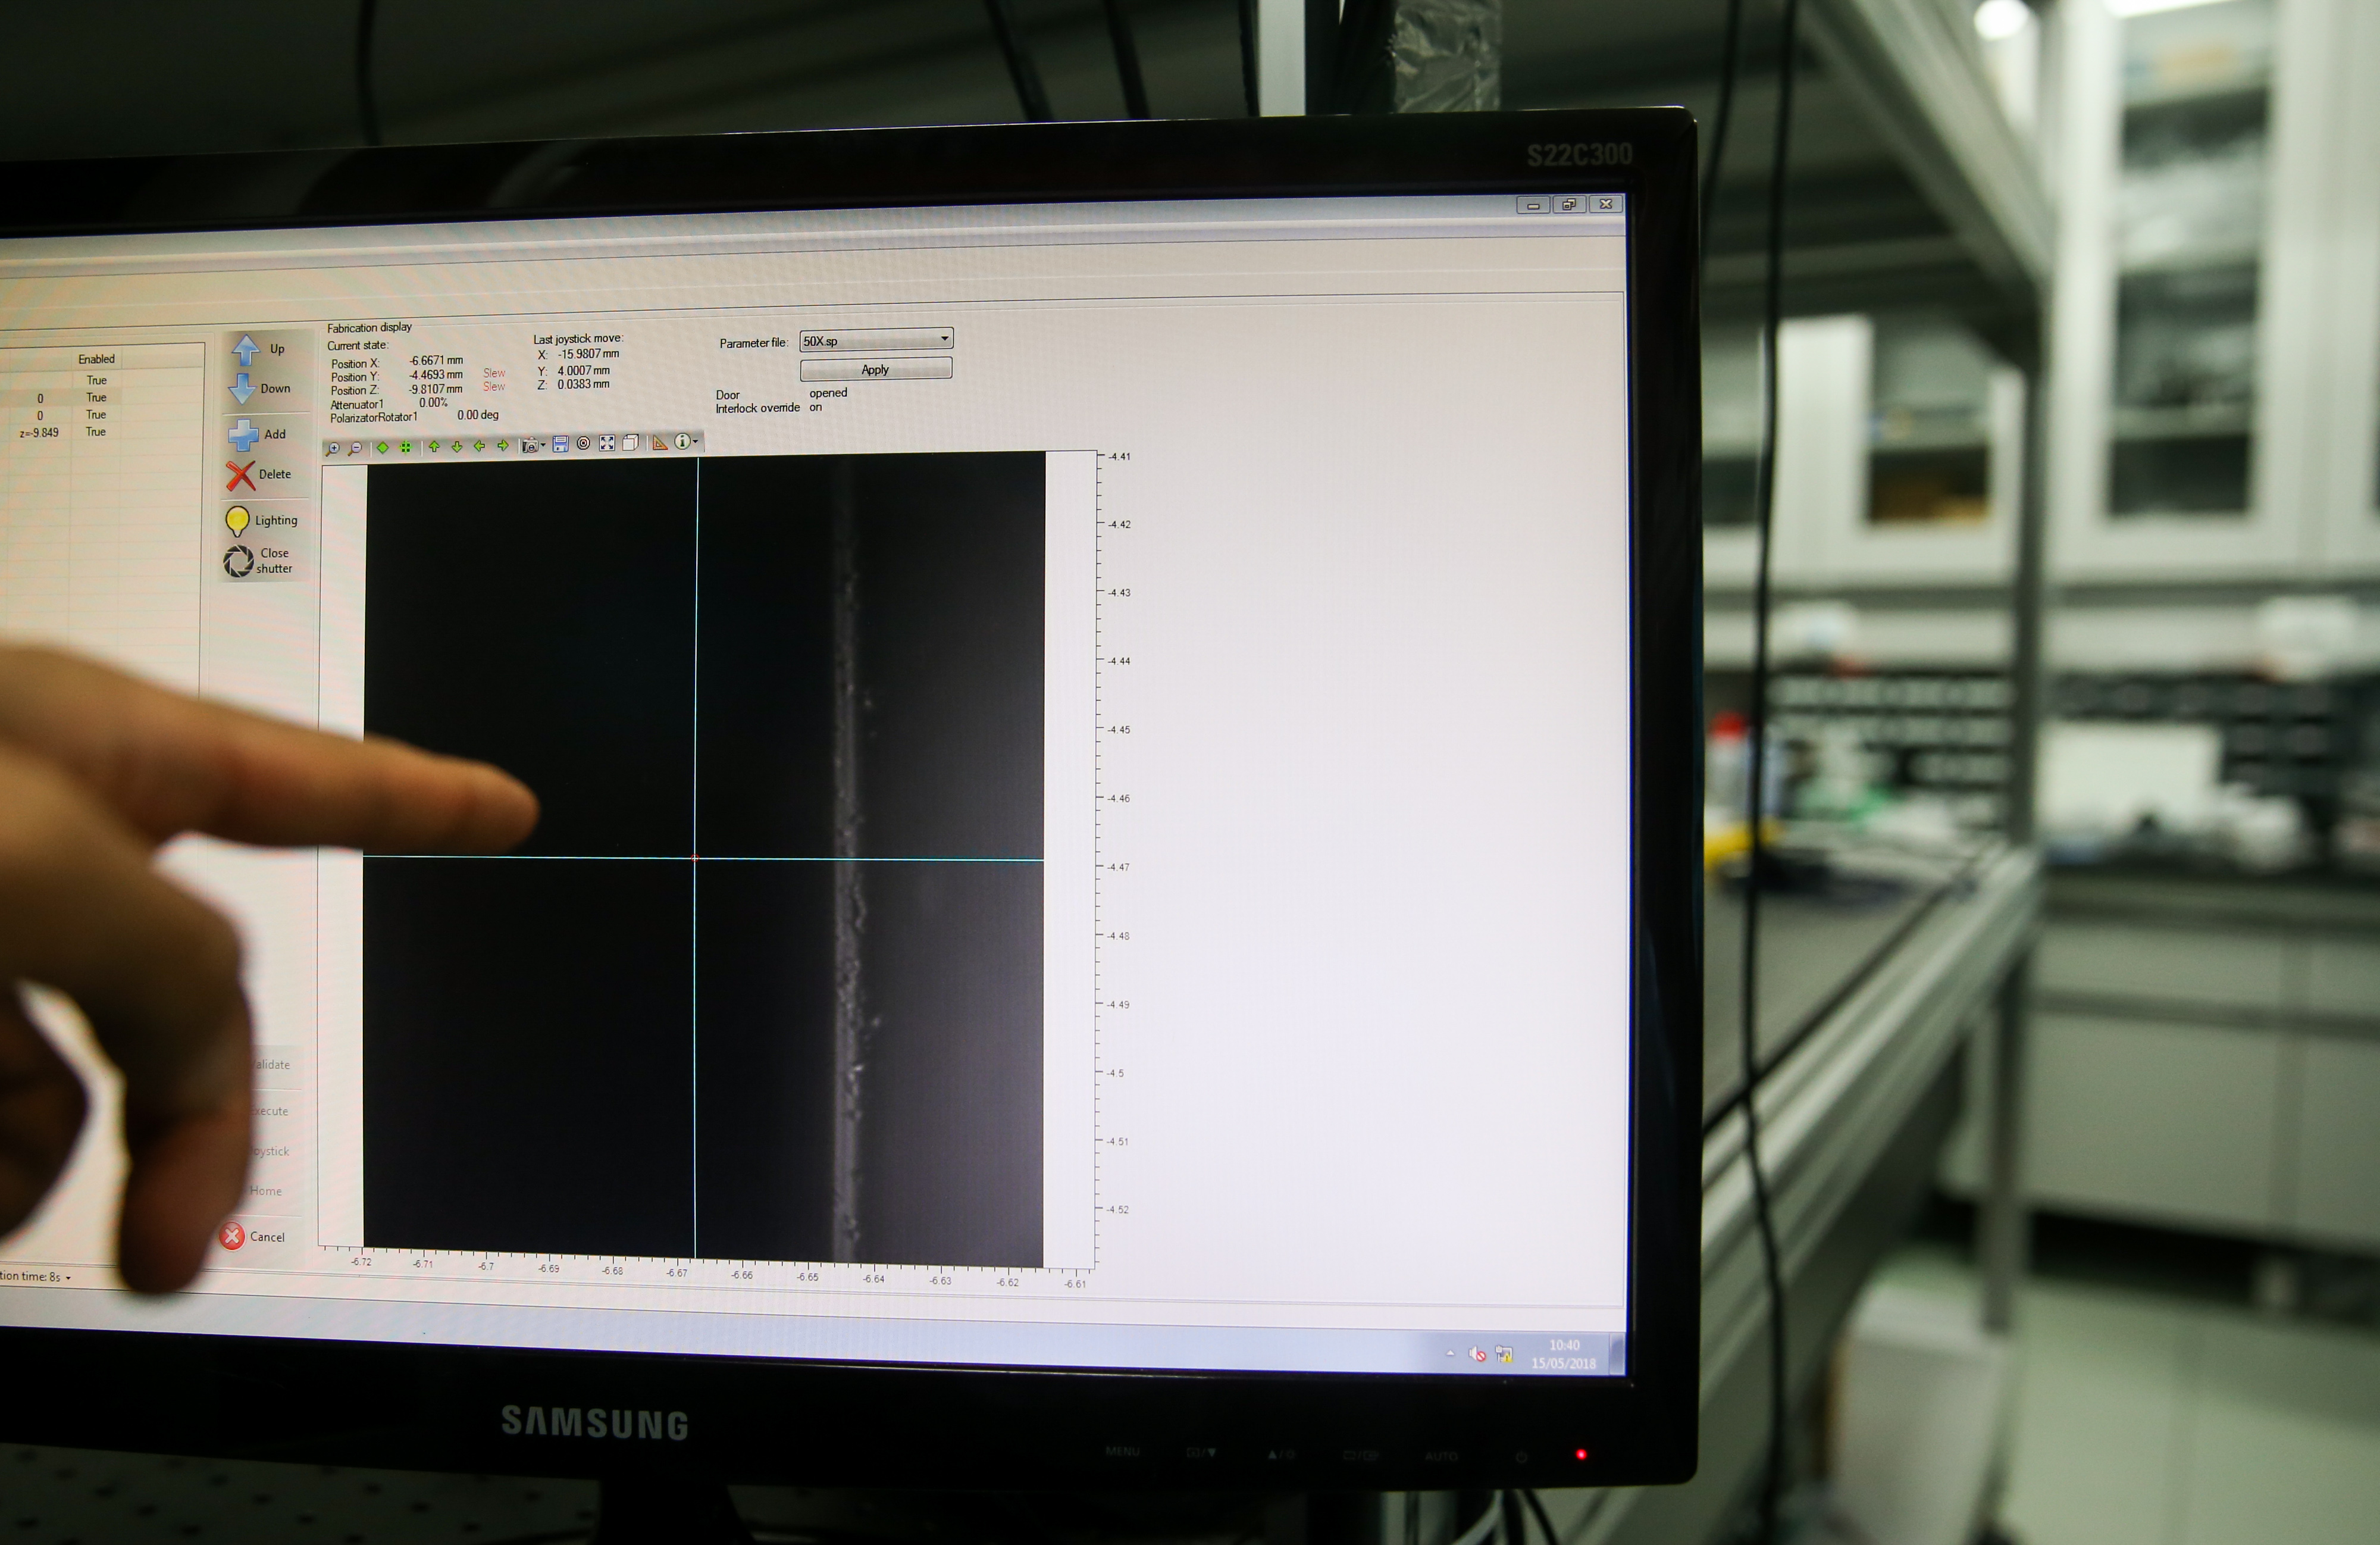
Task: Click the bright vertical edge in camera image
Action: [x=849, y=860]
